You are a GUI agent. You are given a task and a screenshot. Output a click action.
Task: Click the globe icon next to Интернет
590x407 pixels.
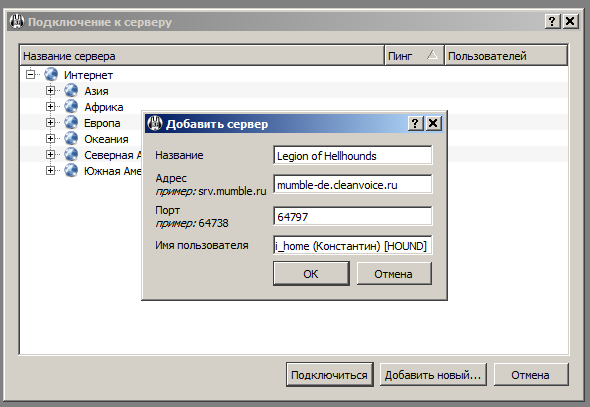pyautogui.click(x=51, y=74)
